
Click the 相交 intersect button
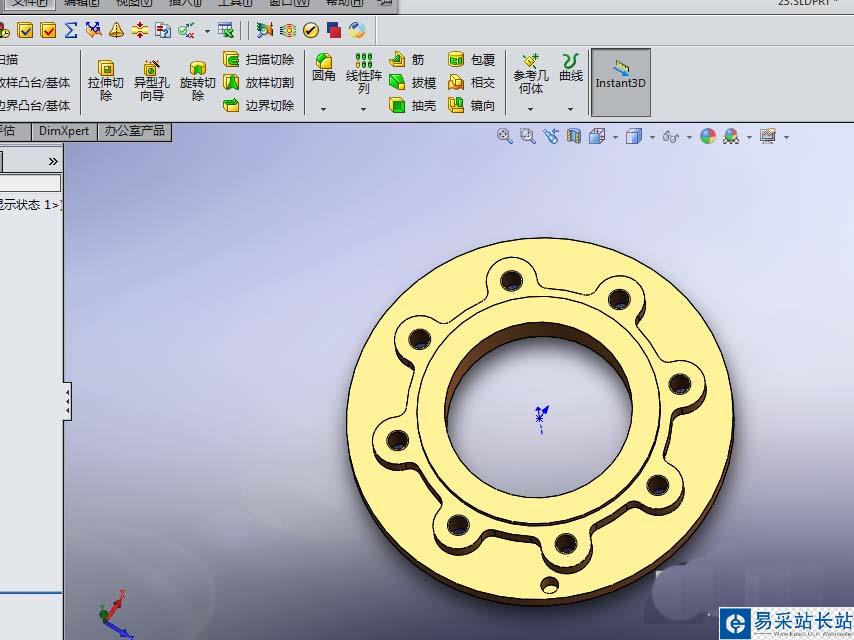coord(471,82)
